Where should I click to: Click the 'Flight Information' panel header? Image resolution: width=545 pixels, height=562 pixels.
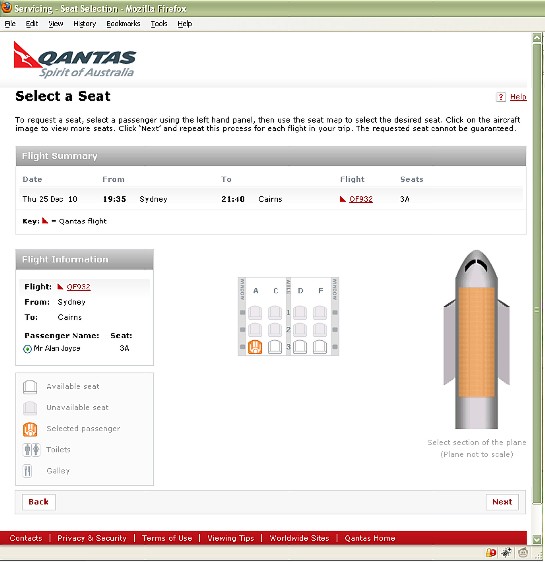[85, 259]
